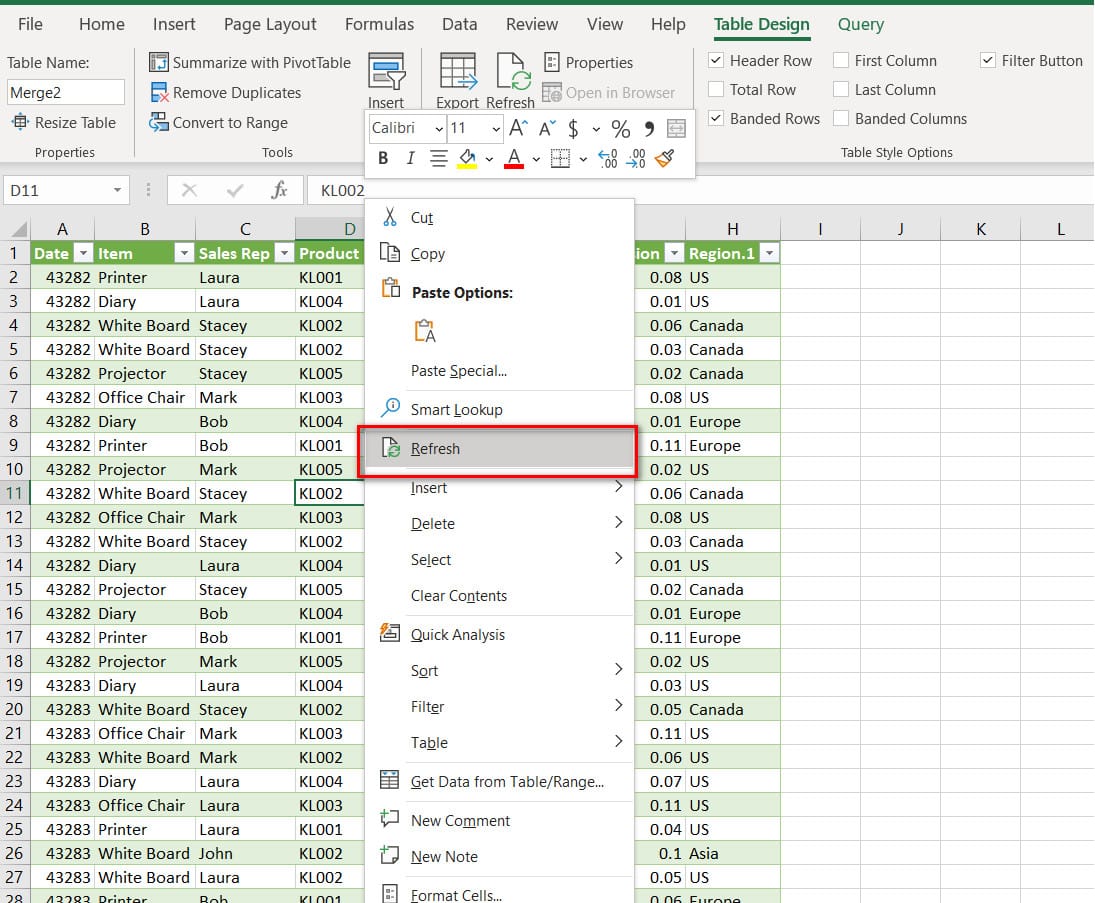1095x903 pixels.
Task: Toggle the Banded Columns checkbox
Action: click(x=841, y=119)
